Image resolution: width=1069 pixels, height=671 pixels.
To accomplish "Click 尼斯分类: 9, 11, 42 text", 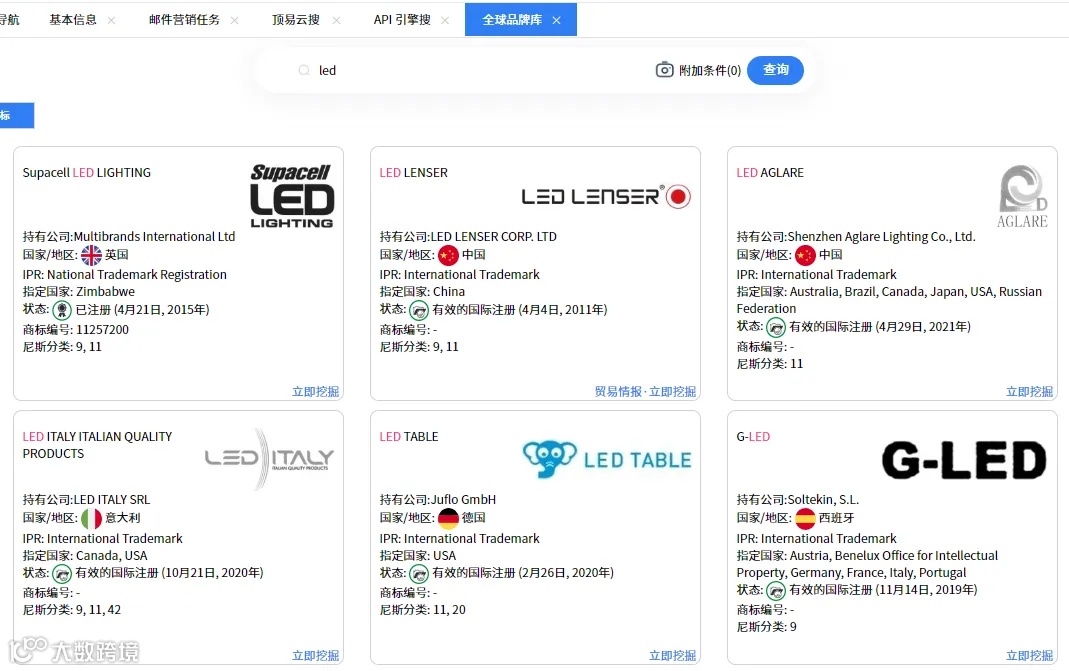I will tap(72, 610).
